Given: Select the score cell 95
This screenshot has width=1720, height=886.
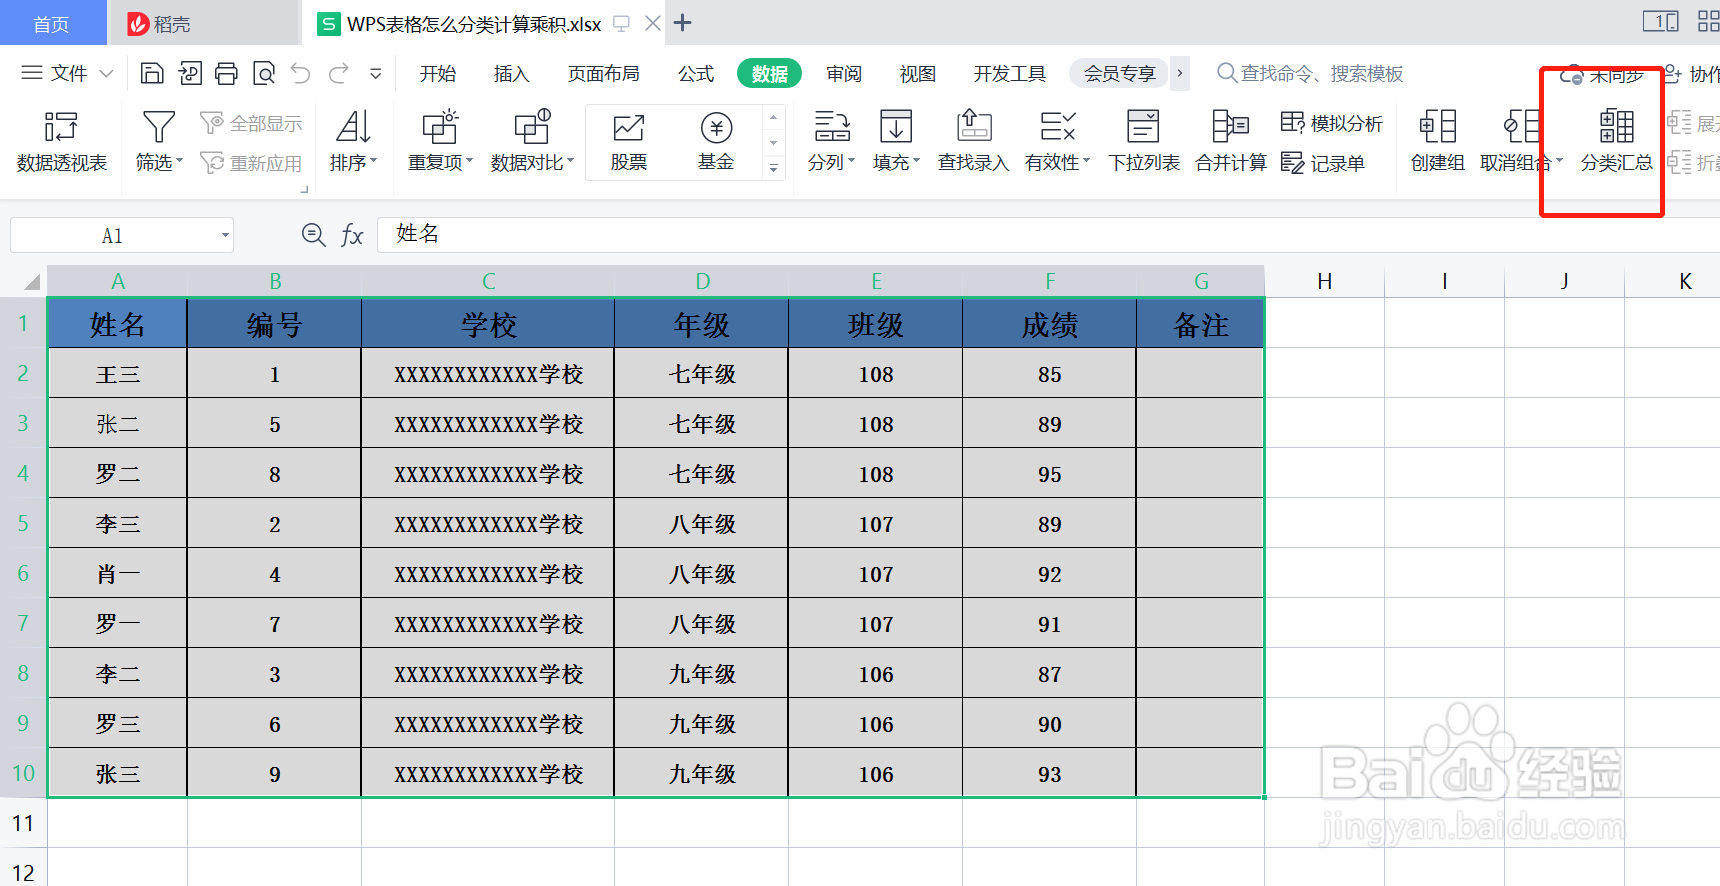Looking at the screenshot, I should coord(1049,474).
